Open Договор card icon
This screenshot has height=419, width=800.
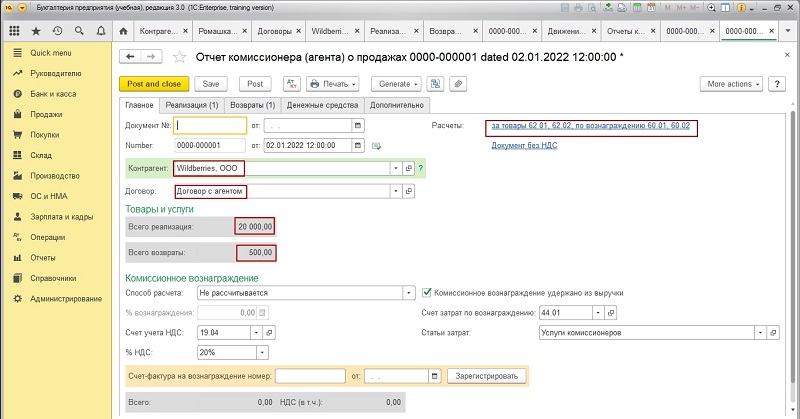[408, 191]
